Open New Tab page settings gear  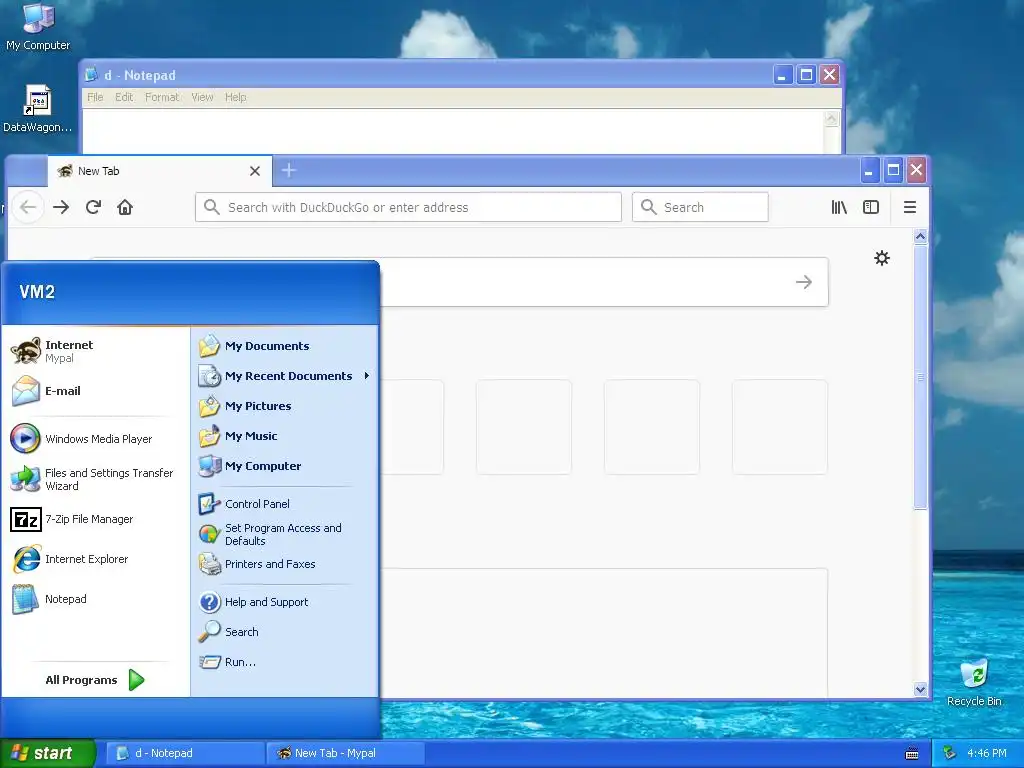[882, 258]
